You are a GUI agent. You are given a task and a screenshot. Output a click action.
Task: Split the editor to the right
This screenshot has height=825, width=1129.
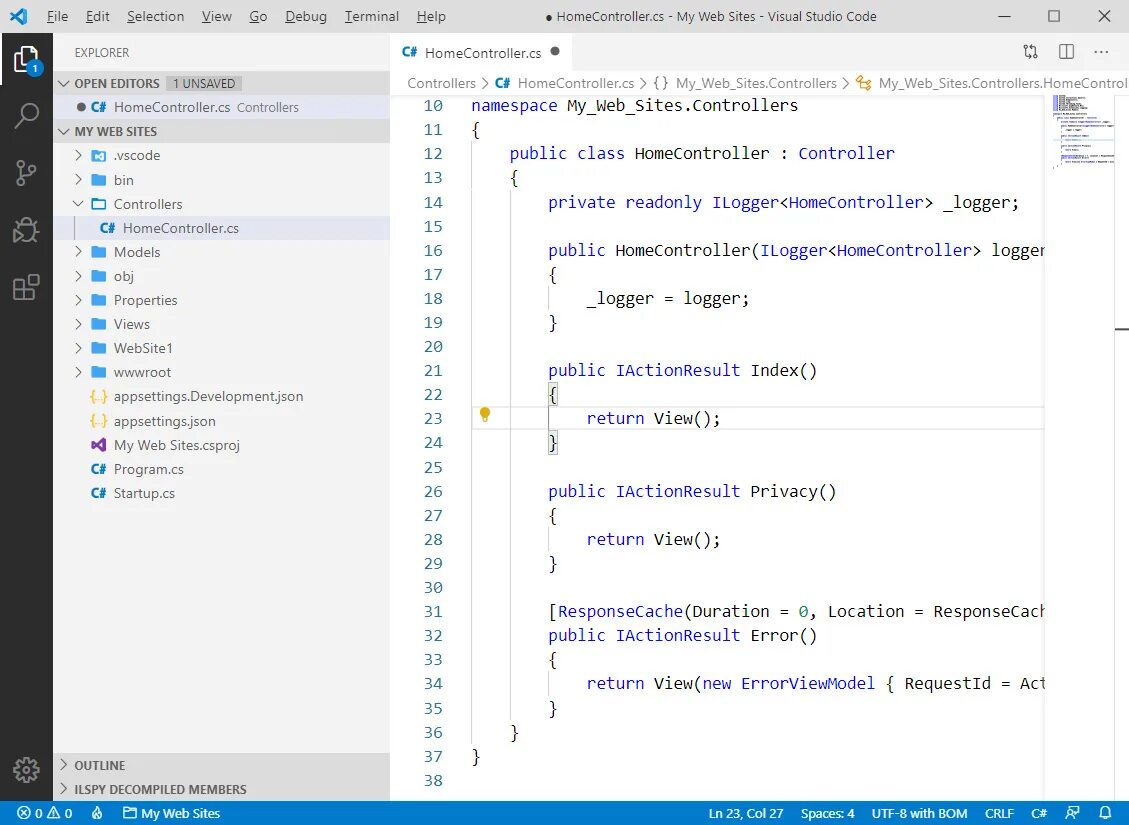point(1066,52)
